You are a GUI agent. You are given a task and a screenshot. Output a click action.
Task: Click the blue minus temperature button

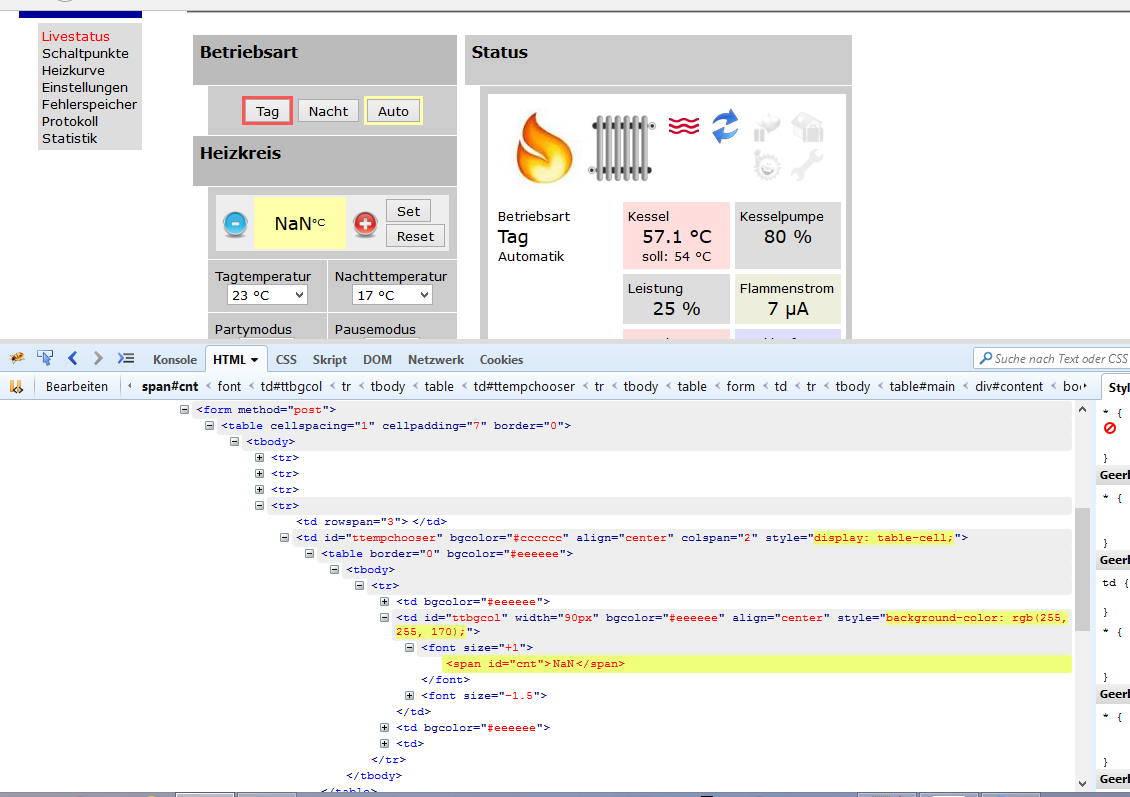coord(235,223)
